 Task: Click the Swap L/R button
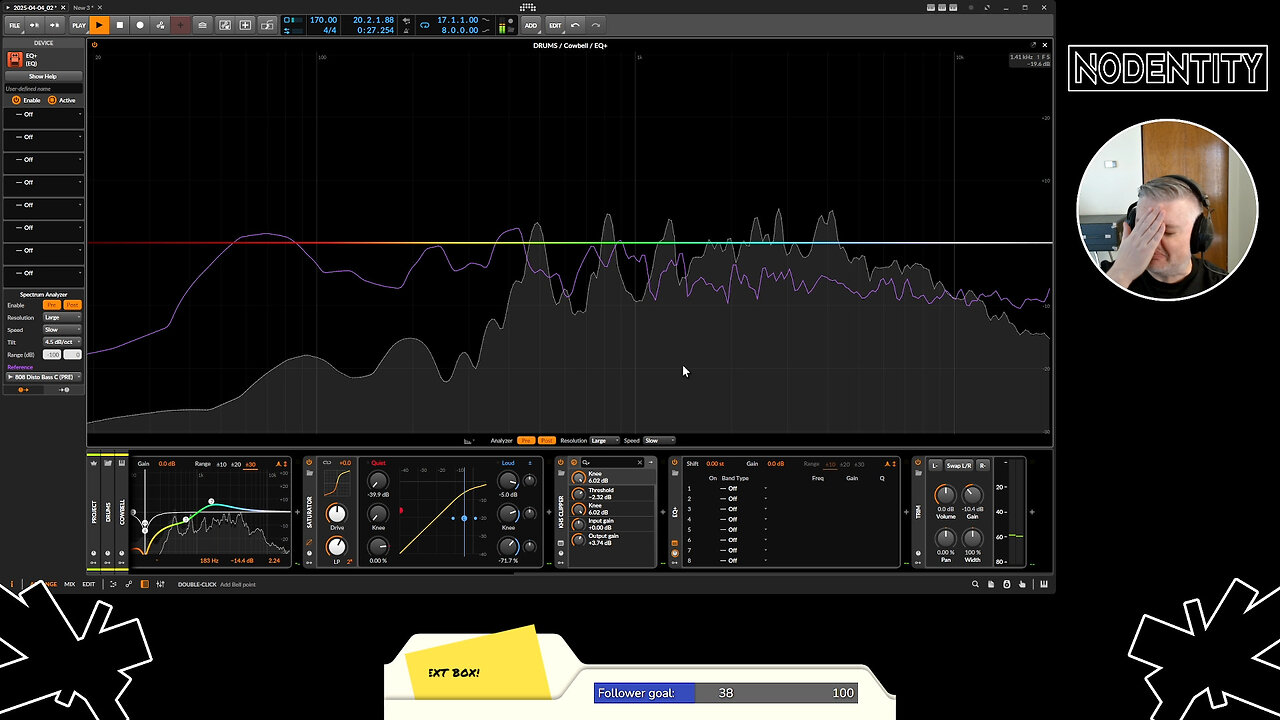pos(959,465)
